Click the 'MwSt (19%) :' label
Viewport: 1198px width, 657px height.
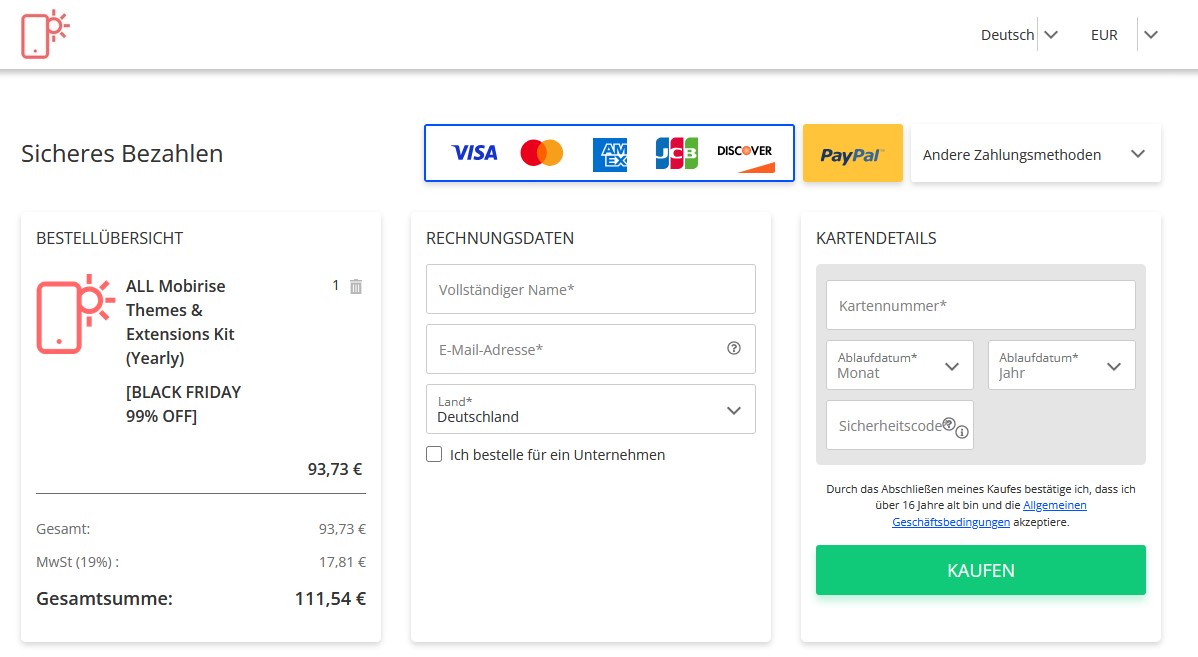77,562
